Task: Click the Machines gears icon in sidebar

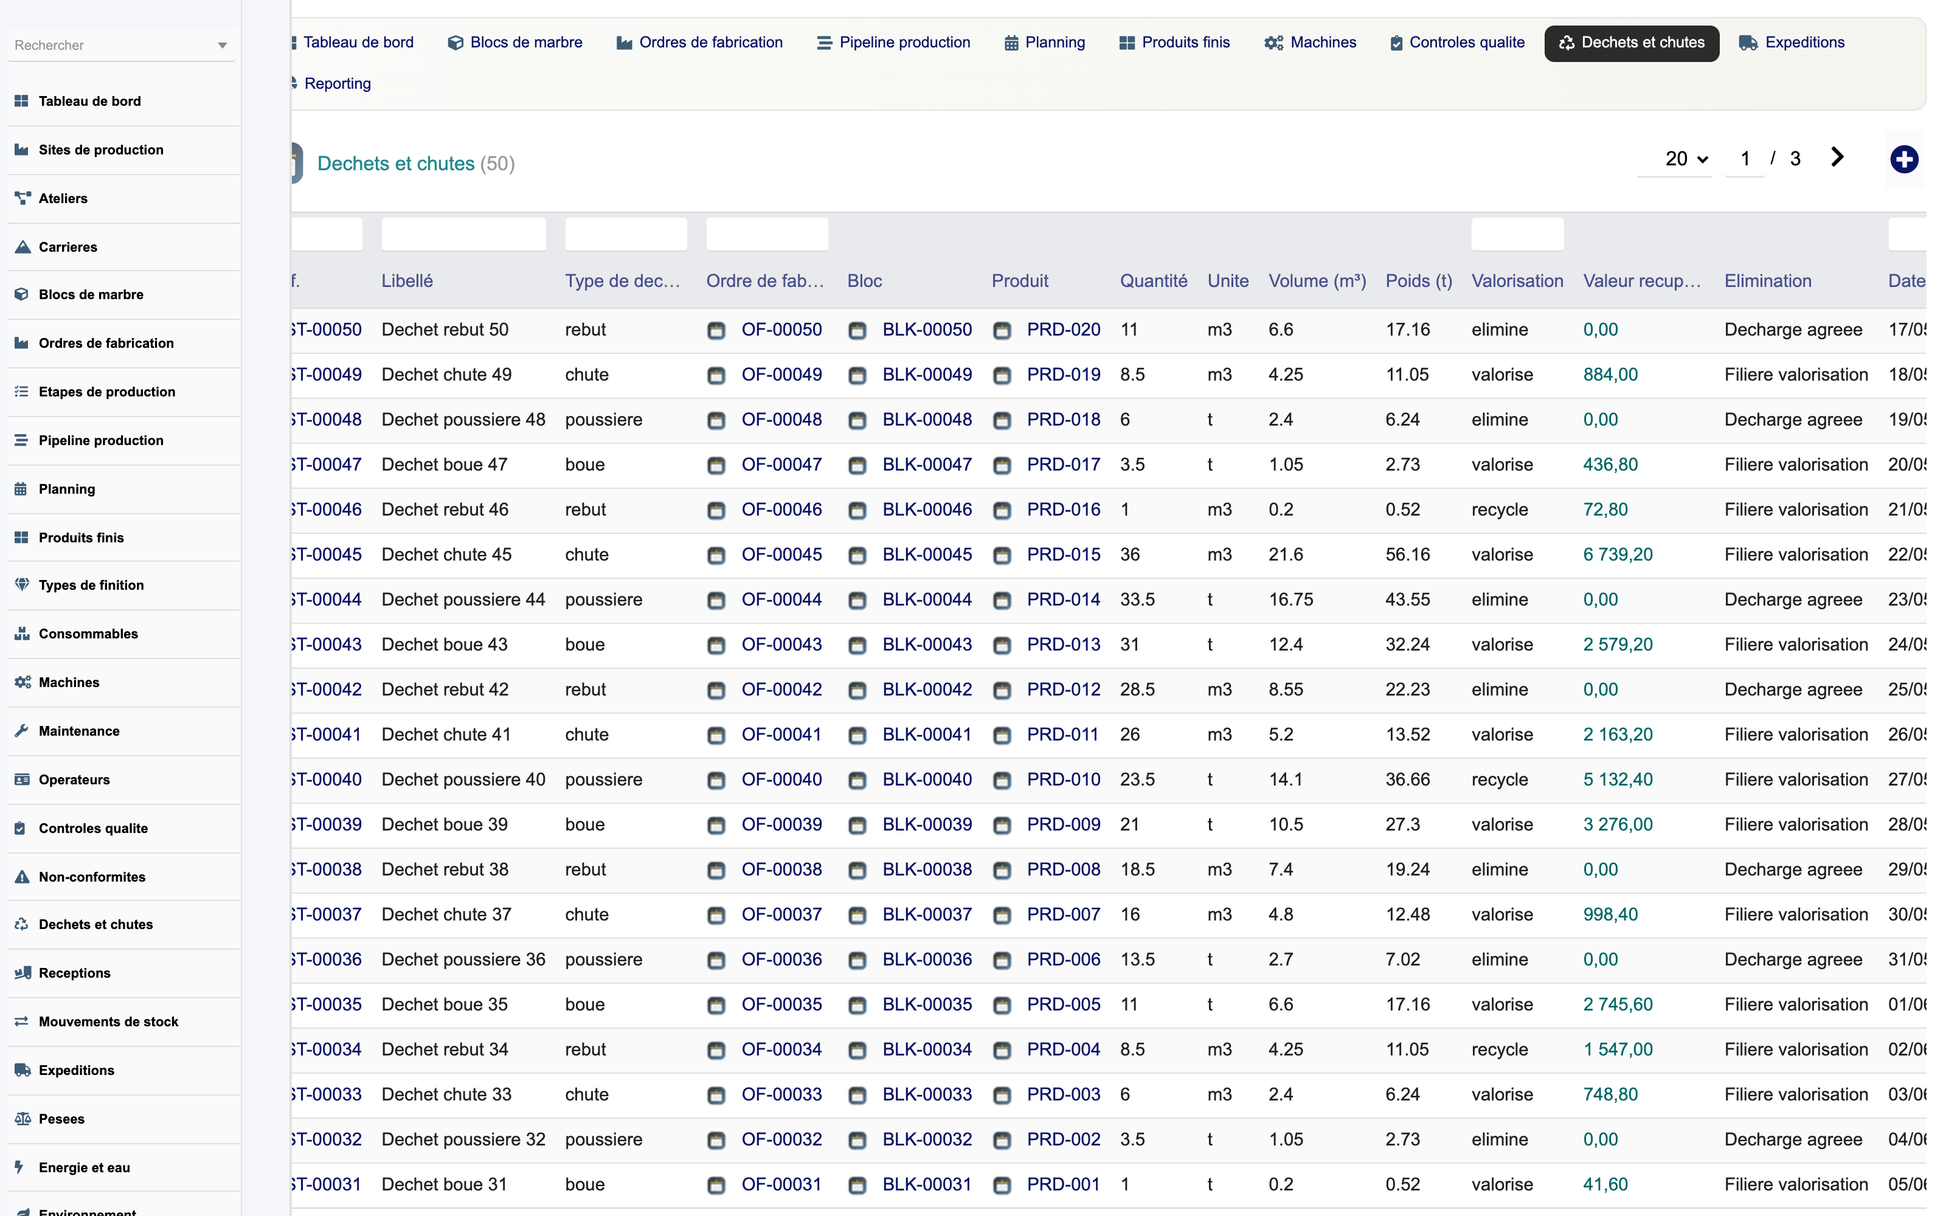Action: tap(21, 682)
